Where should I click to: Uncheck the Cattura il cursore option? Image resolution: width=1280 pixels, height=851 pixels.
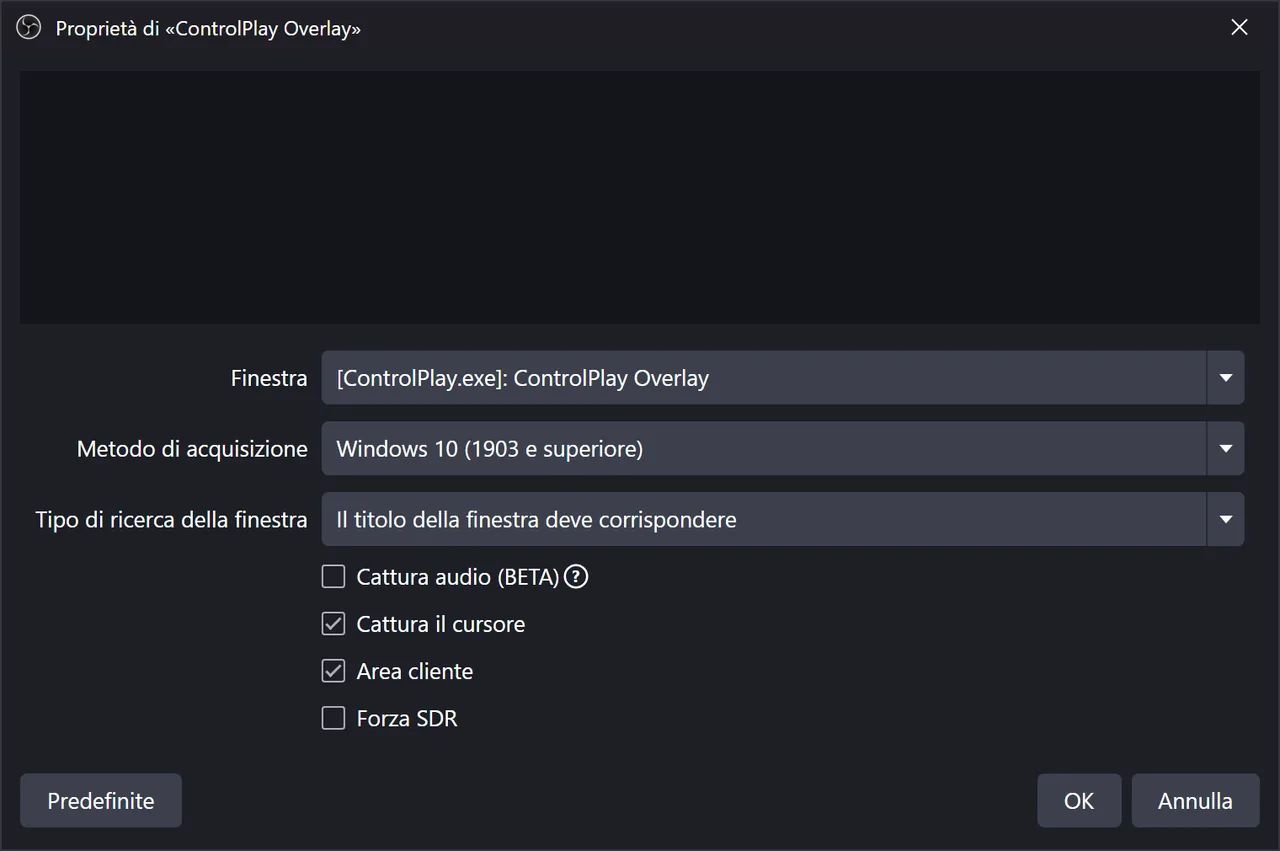point(333,624)
